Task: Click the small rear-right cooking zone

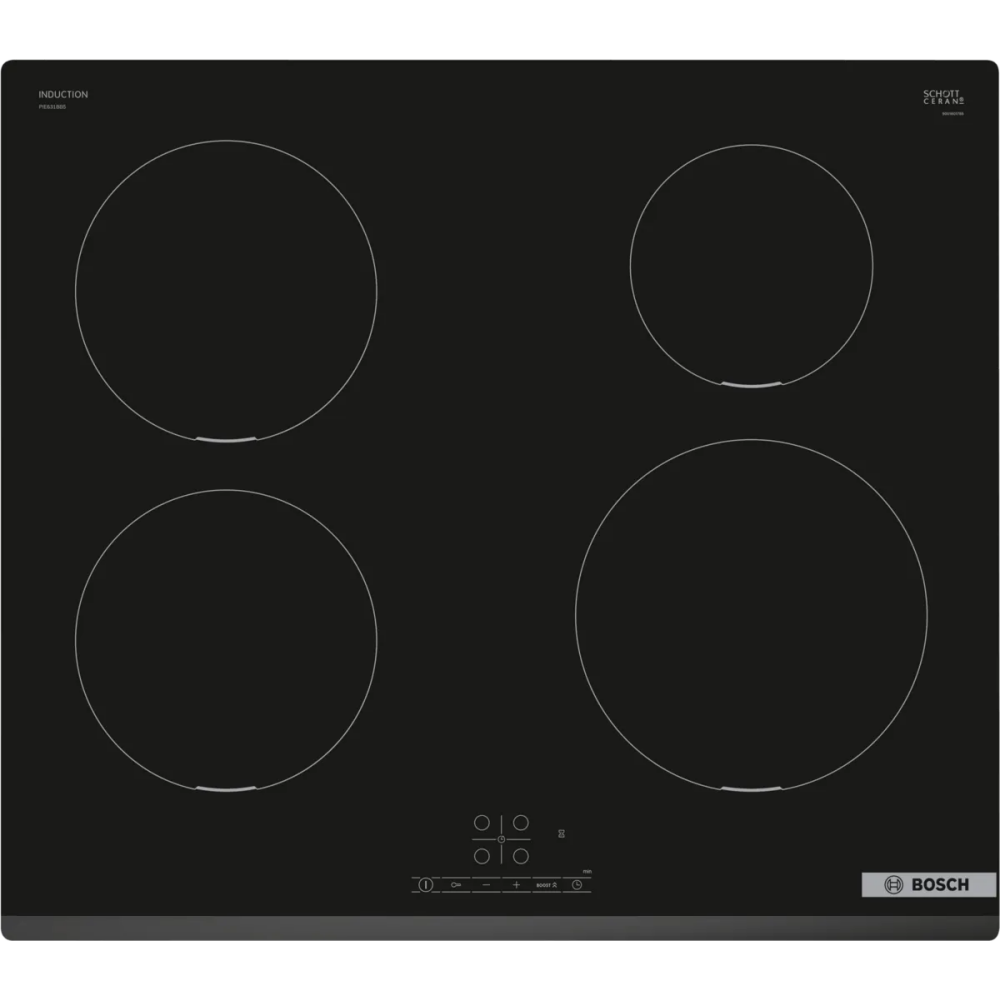Action: click(x=751, y=266)
